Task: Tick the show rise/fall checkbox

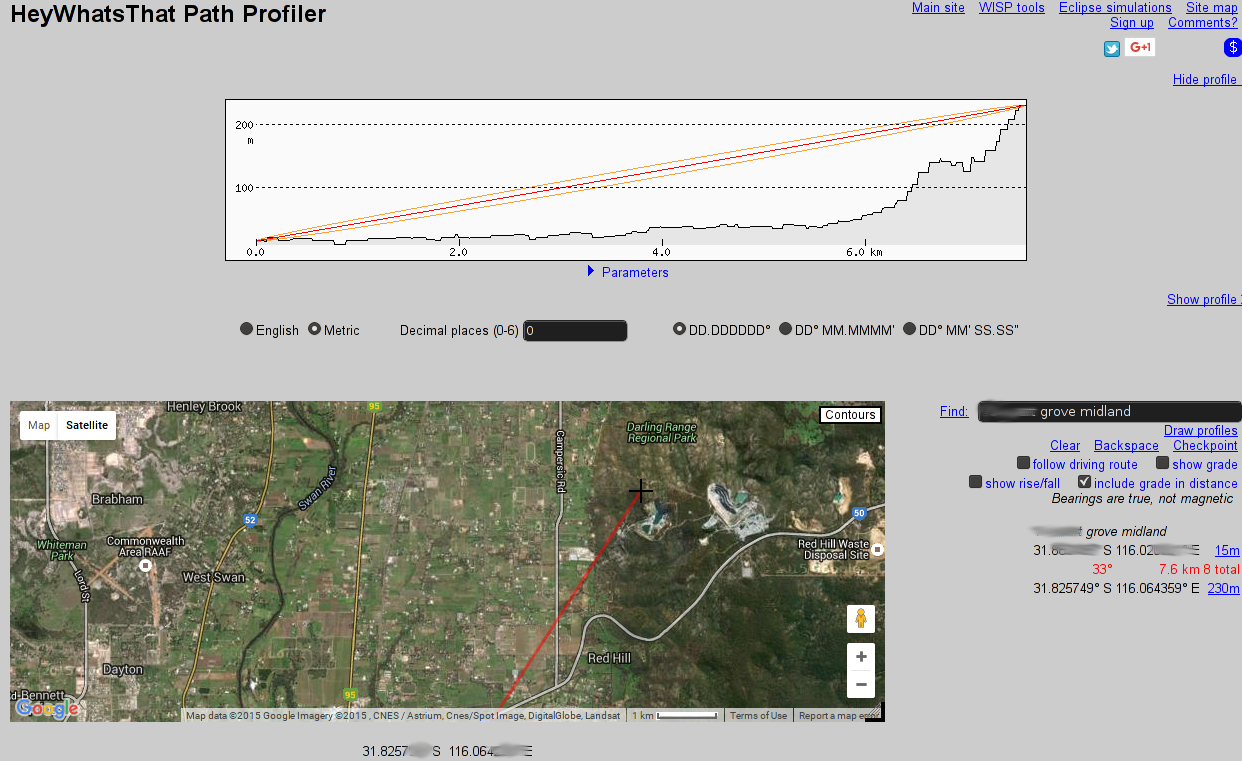Action: click(975, 482)
